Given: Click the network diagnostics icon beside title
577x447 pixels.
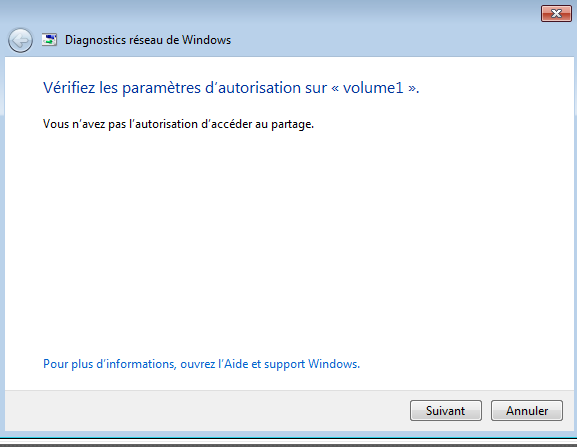Looking at the screenshot, I should point(49,40).
